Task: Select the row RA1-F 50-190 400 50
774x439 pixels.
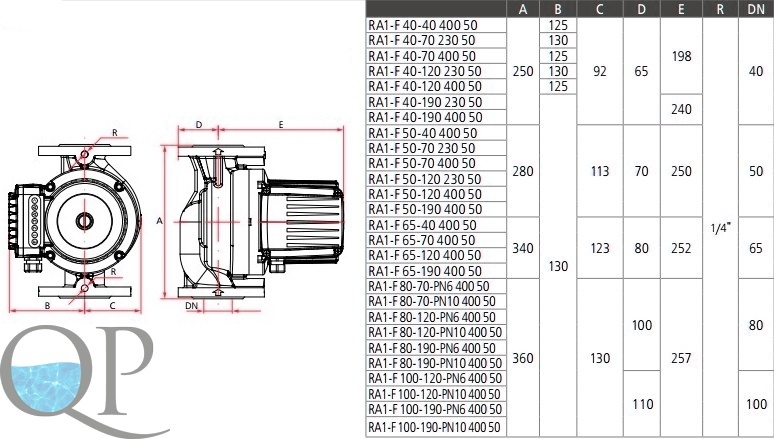Action: [x=424, y=209]
